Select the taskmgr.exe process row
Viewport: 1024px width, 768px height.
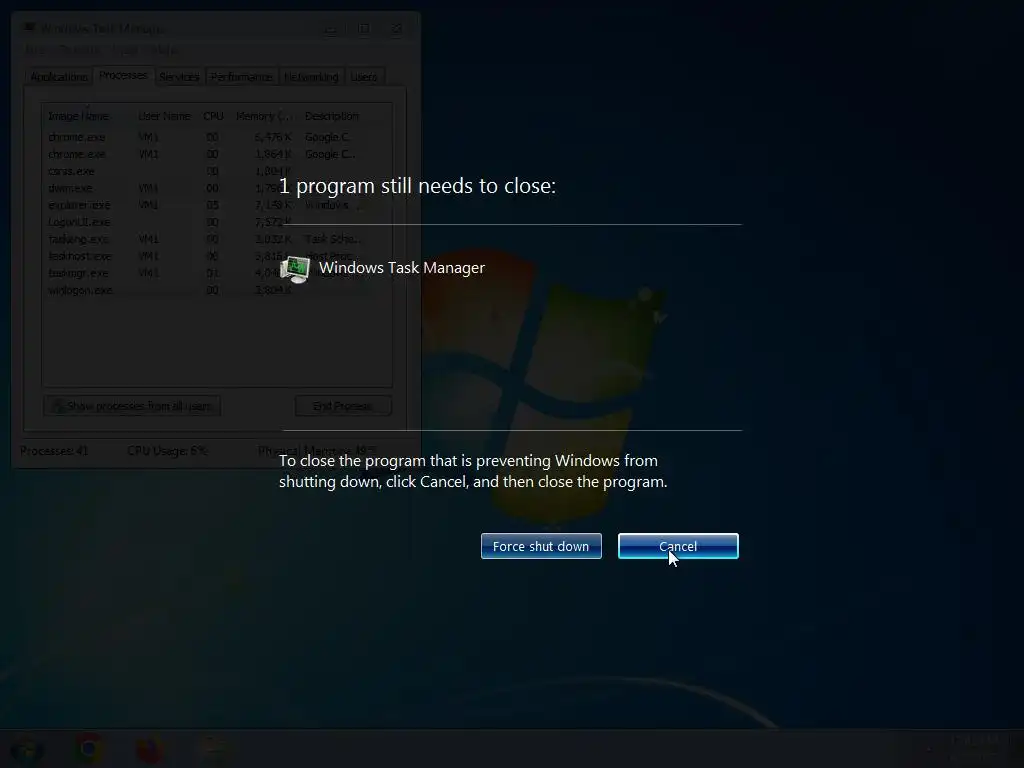tap(217, 273)
